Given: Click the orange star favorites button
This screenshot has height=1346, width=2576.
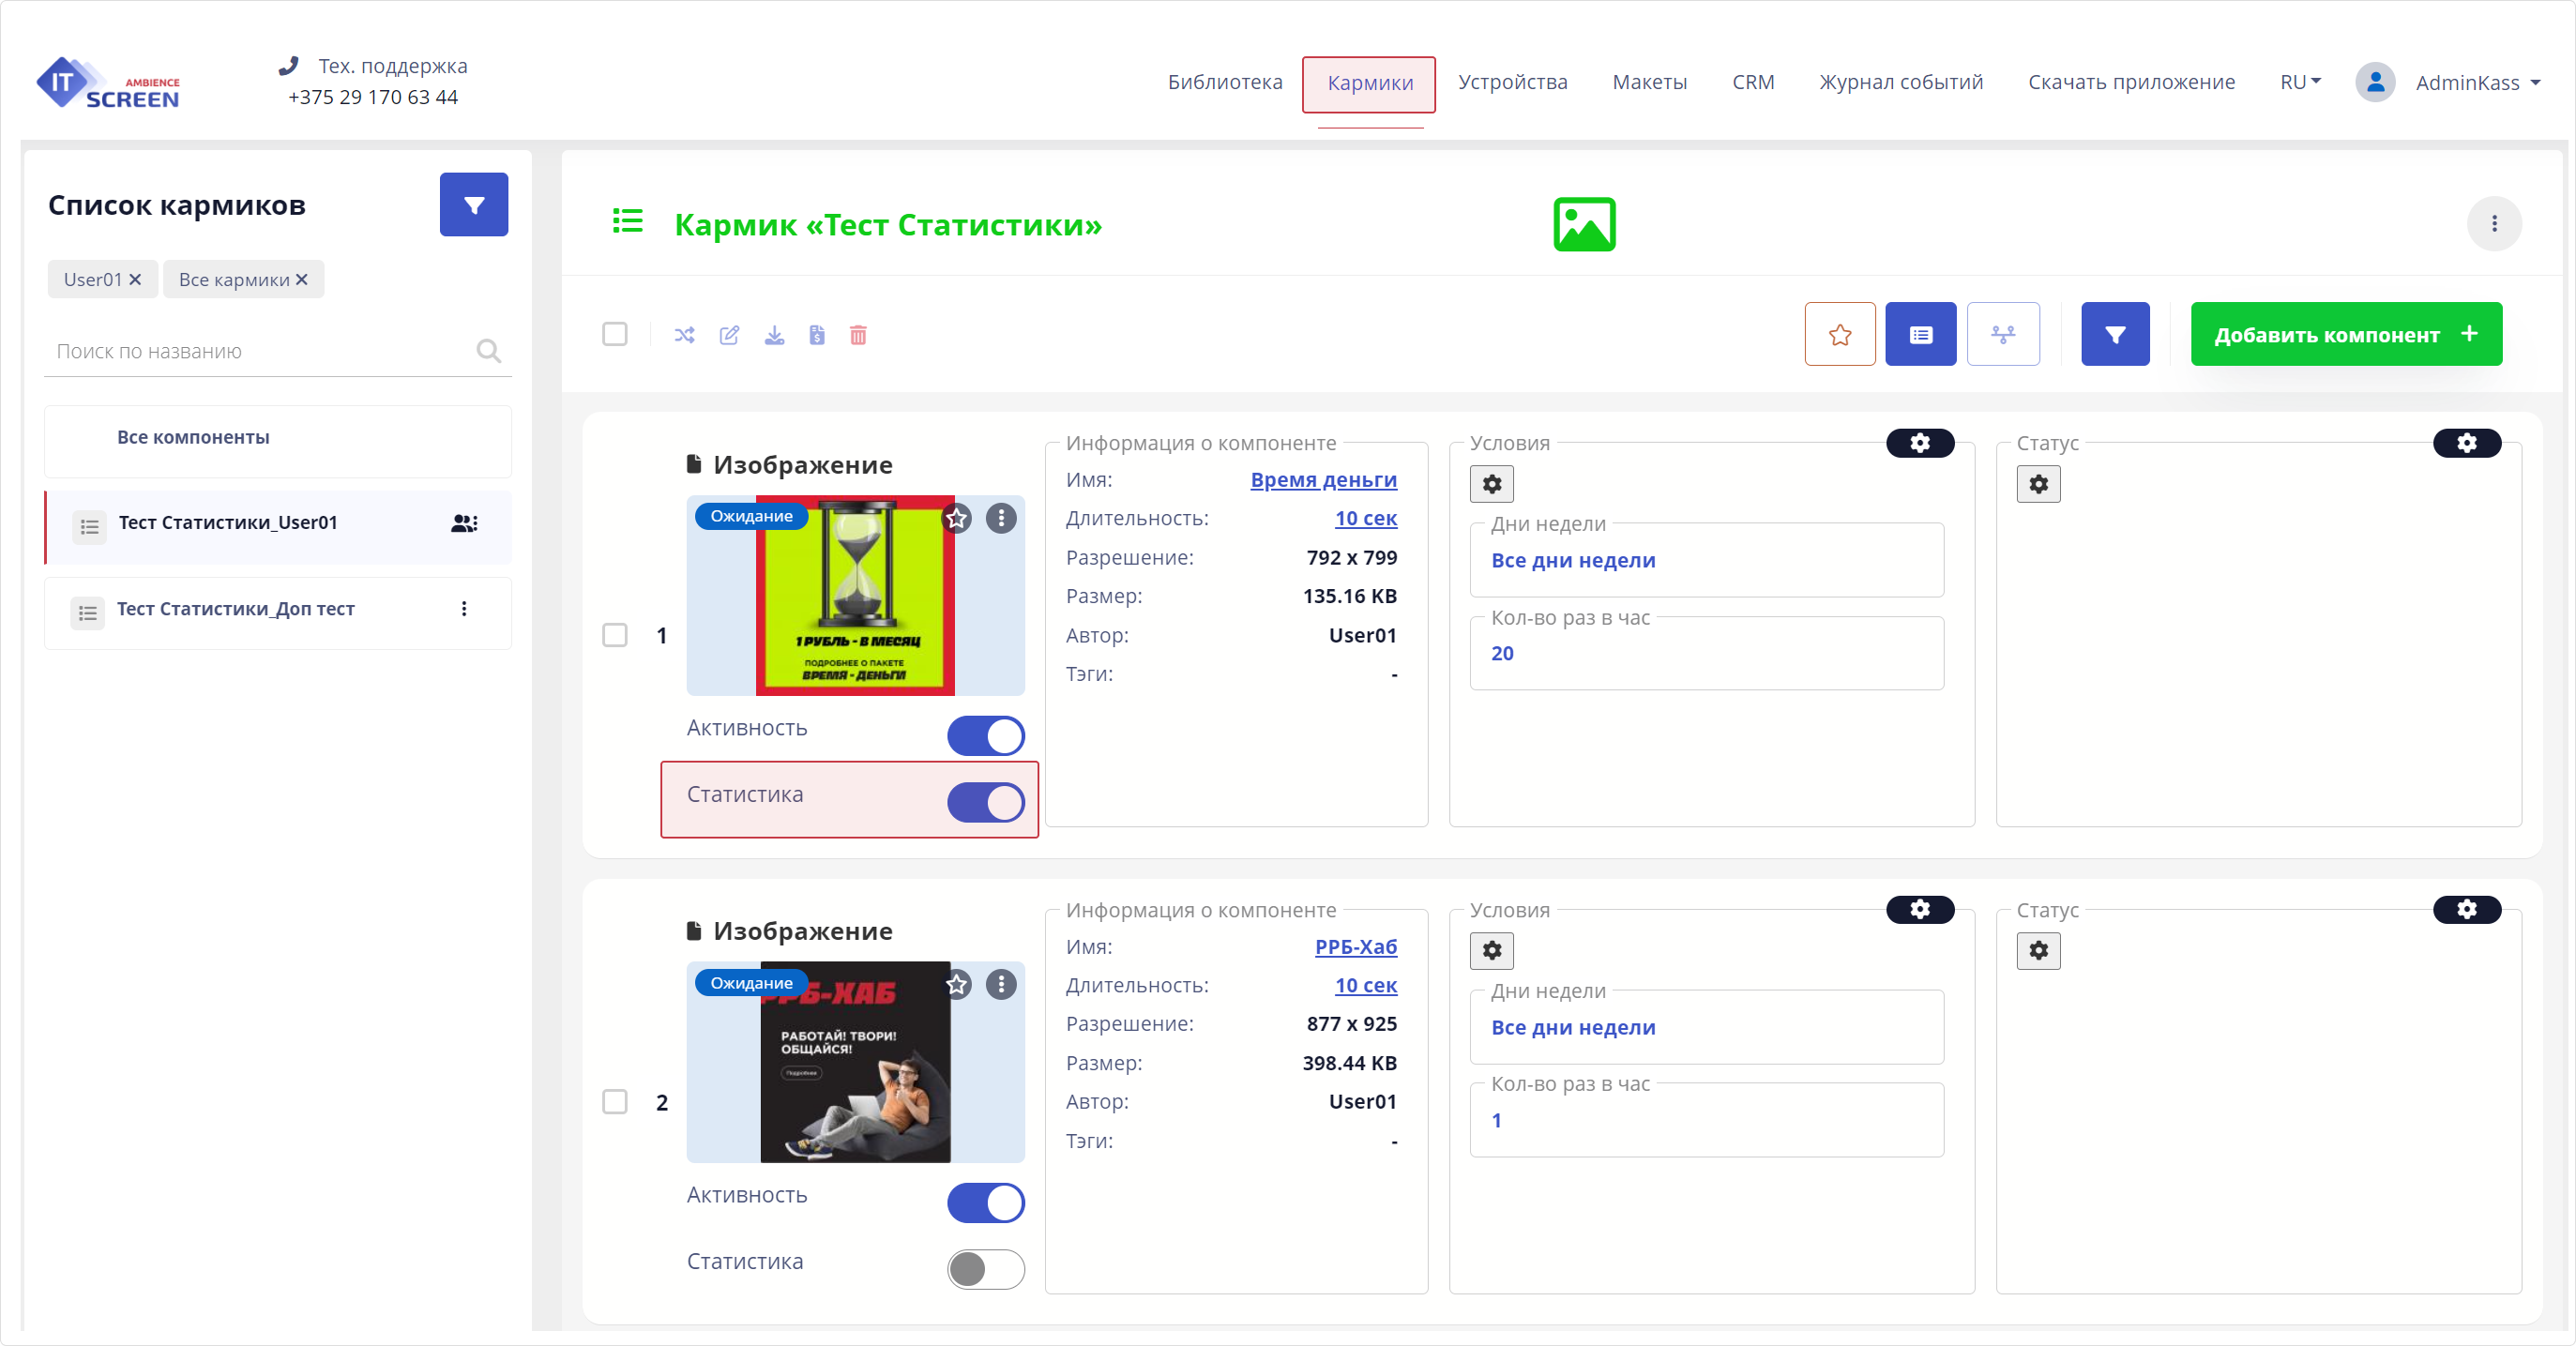Looking at the screenshot, I should [1839, 334].
